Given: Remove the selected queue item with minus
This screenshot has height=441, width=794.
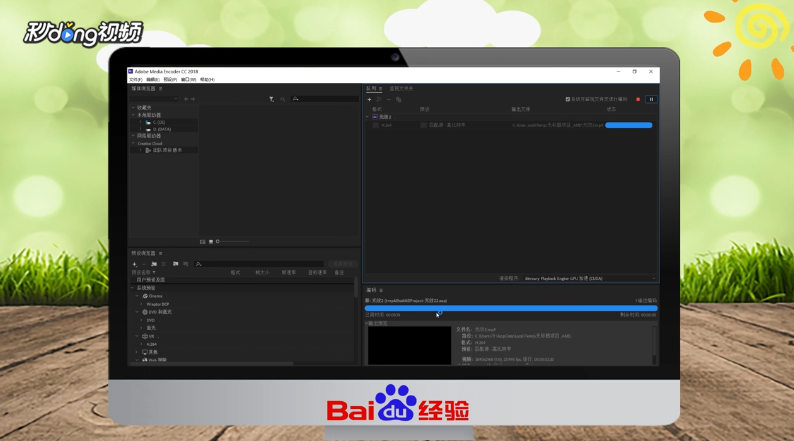Looking at the screenshot, I should (389, 100).
